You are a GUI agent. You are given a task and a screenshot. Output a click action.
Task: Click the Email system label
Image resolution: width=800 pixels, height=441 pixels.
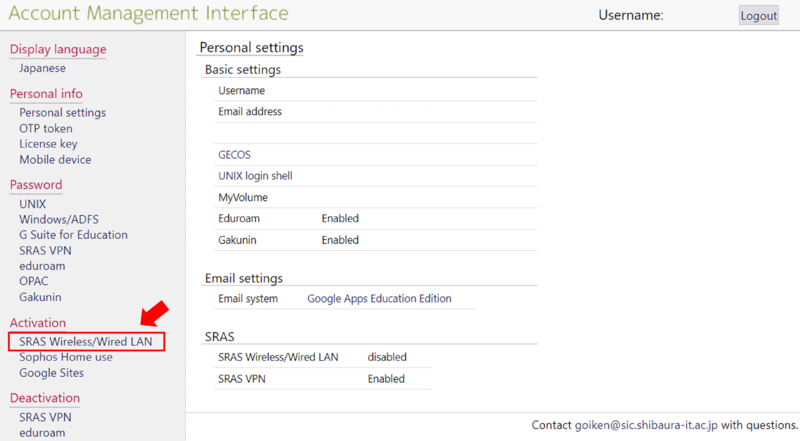[248, 299]
